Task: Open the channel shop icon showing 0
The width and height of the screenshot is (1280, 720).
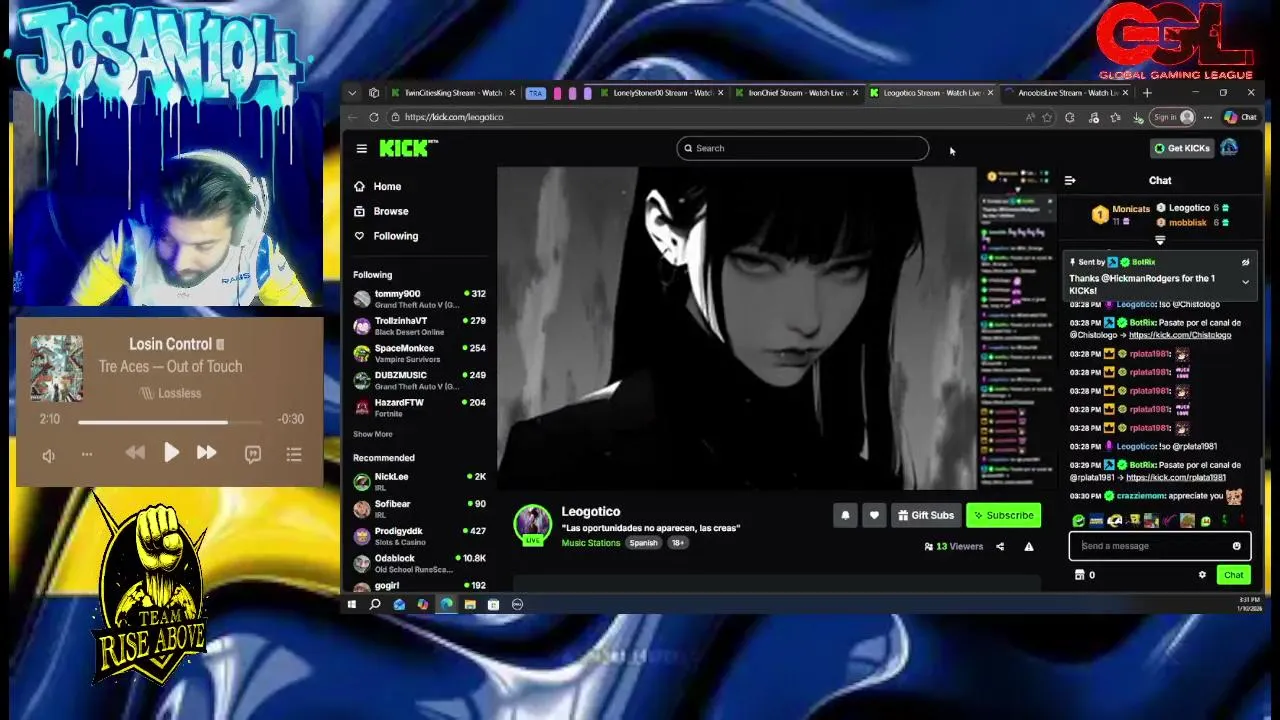Action: tap(1084, 575)
